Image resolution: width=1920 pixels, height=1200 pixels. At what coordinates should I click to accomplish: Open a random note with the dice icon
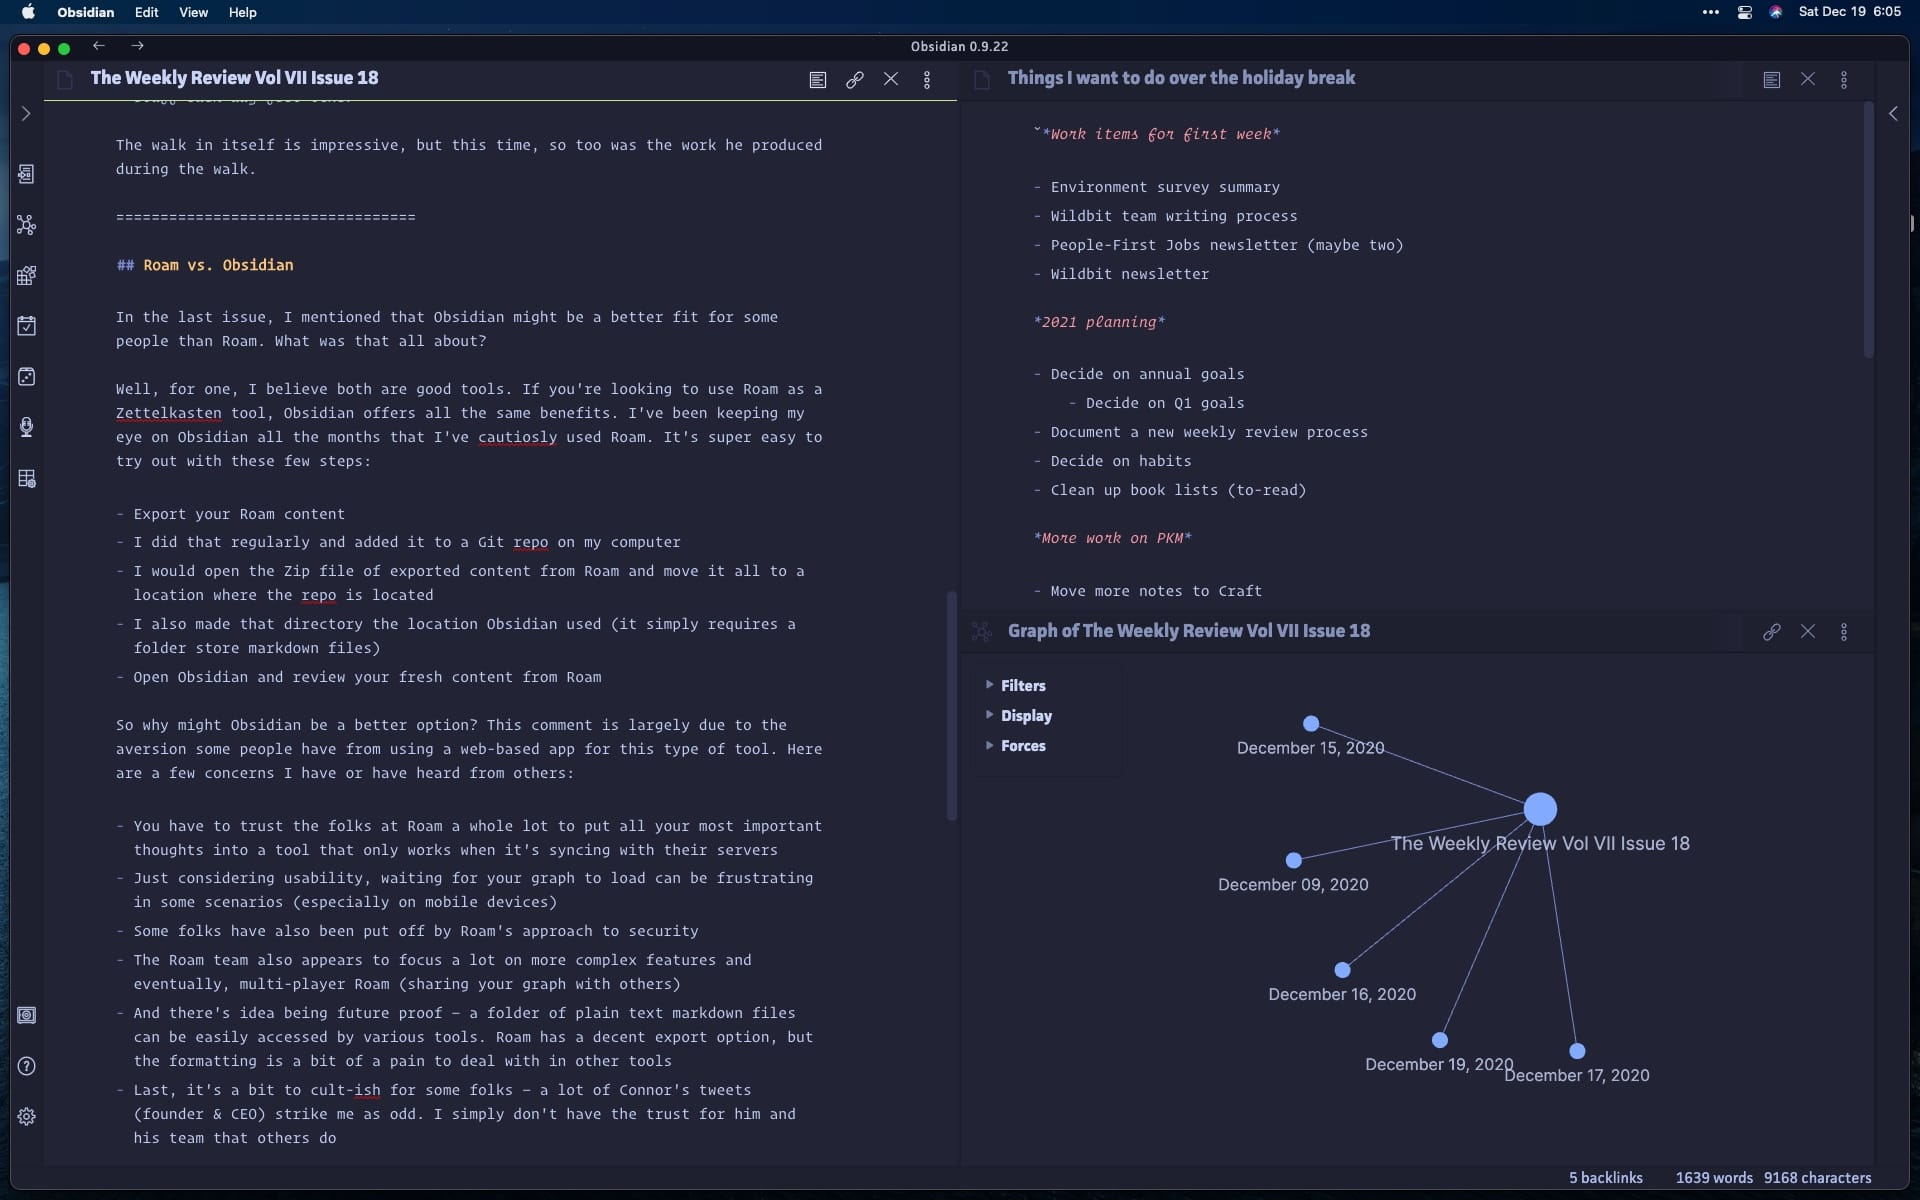27,377
